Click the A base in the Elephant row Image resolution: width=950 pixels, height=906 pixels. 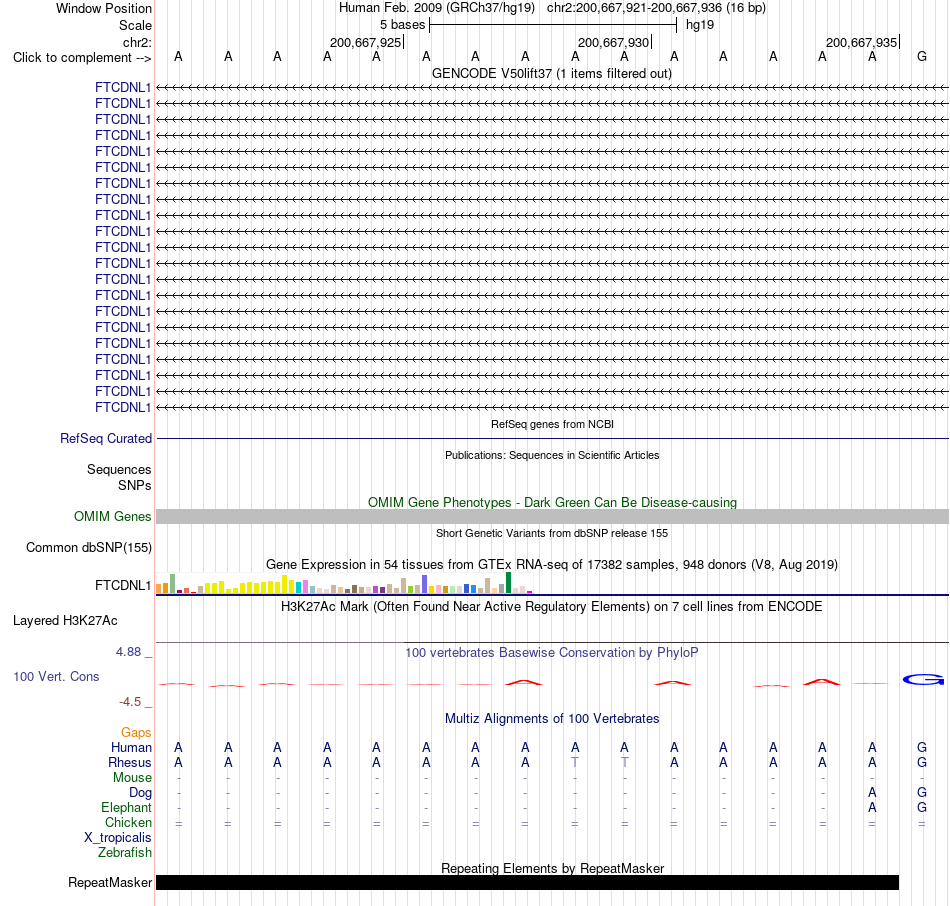(872, 807)
